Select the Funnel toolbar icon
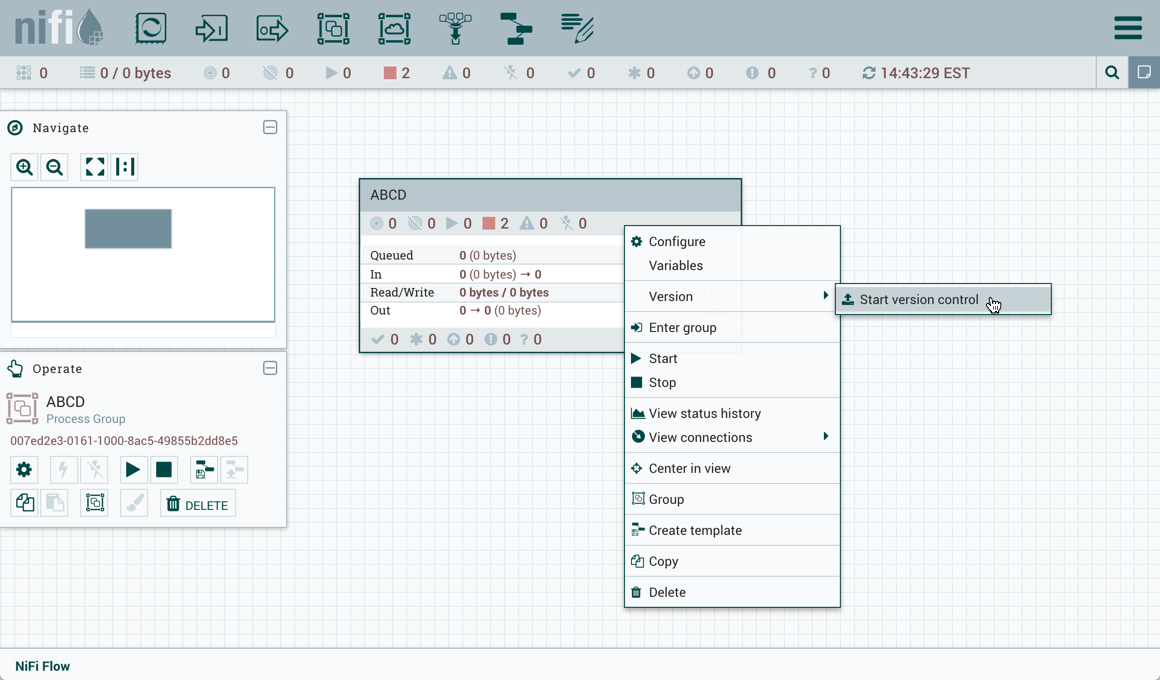The height and width of the screenshot is (680, 1160). [455, 28]
